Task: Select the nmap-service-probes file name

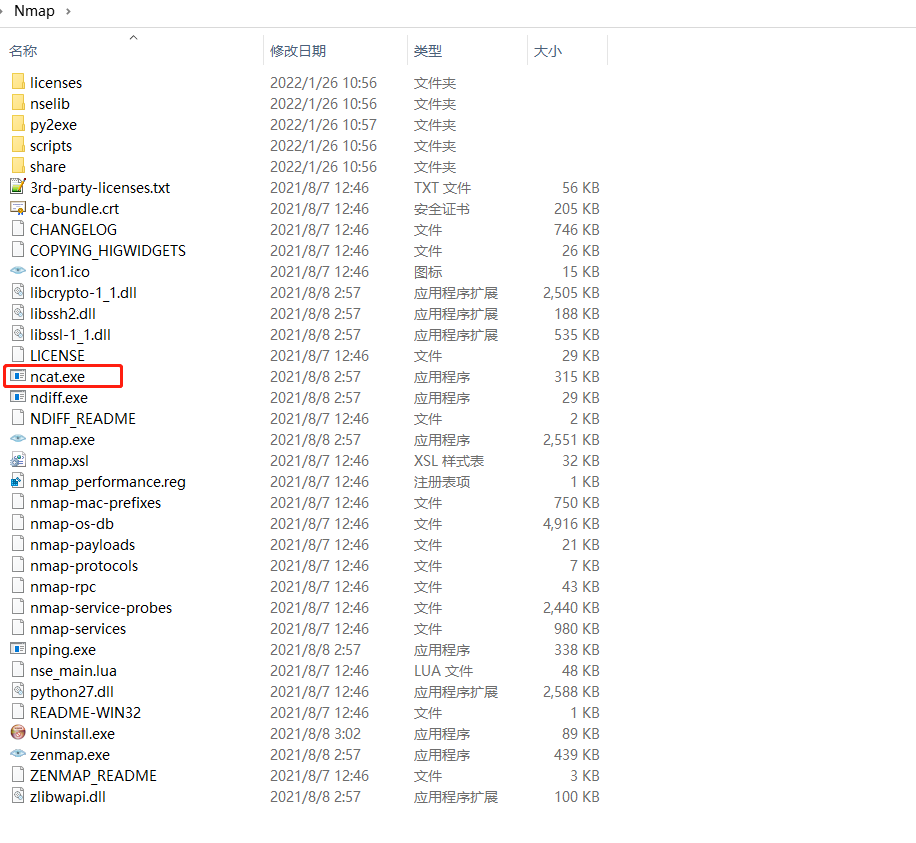Action: pyautogui.click(x=101, y=608)
